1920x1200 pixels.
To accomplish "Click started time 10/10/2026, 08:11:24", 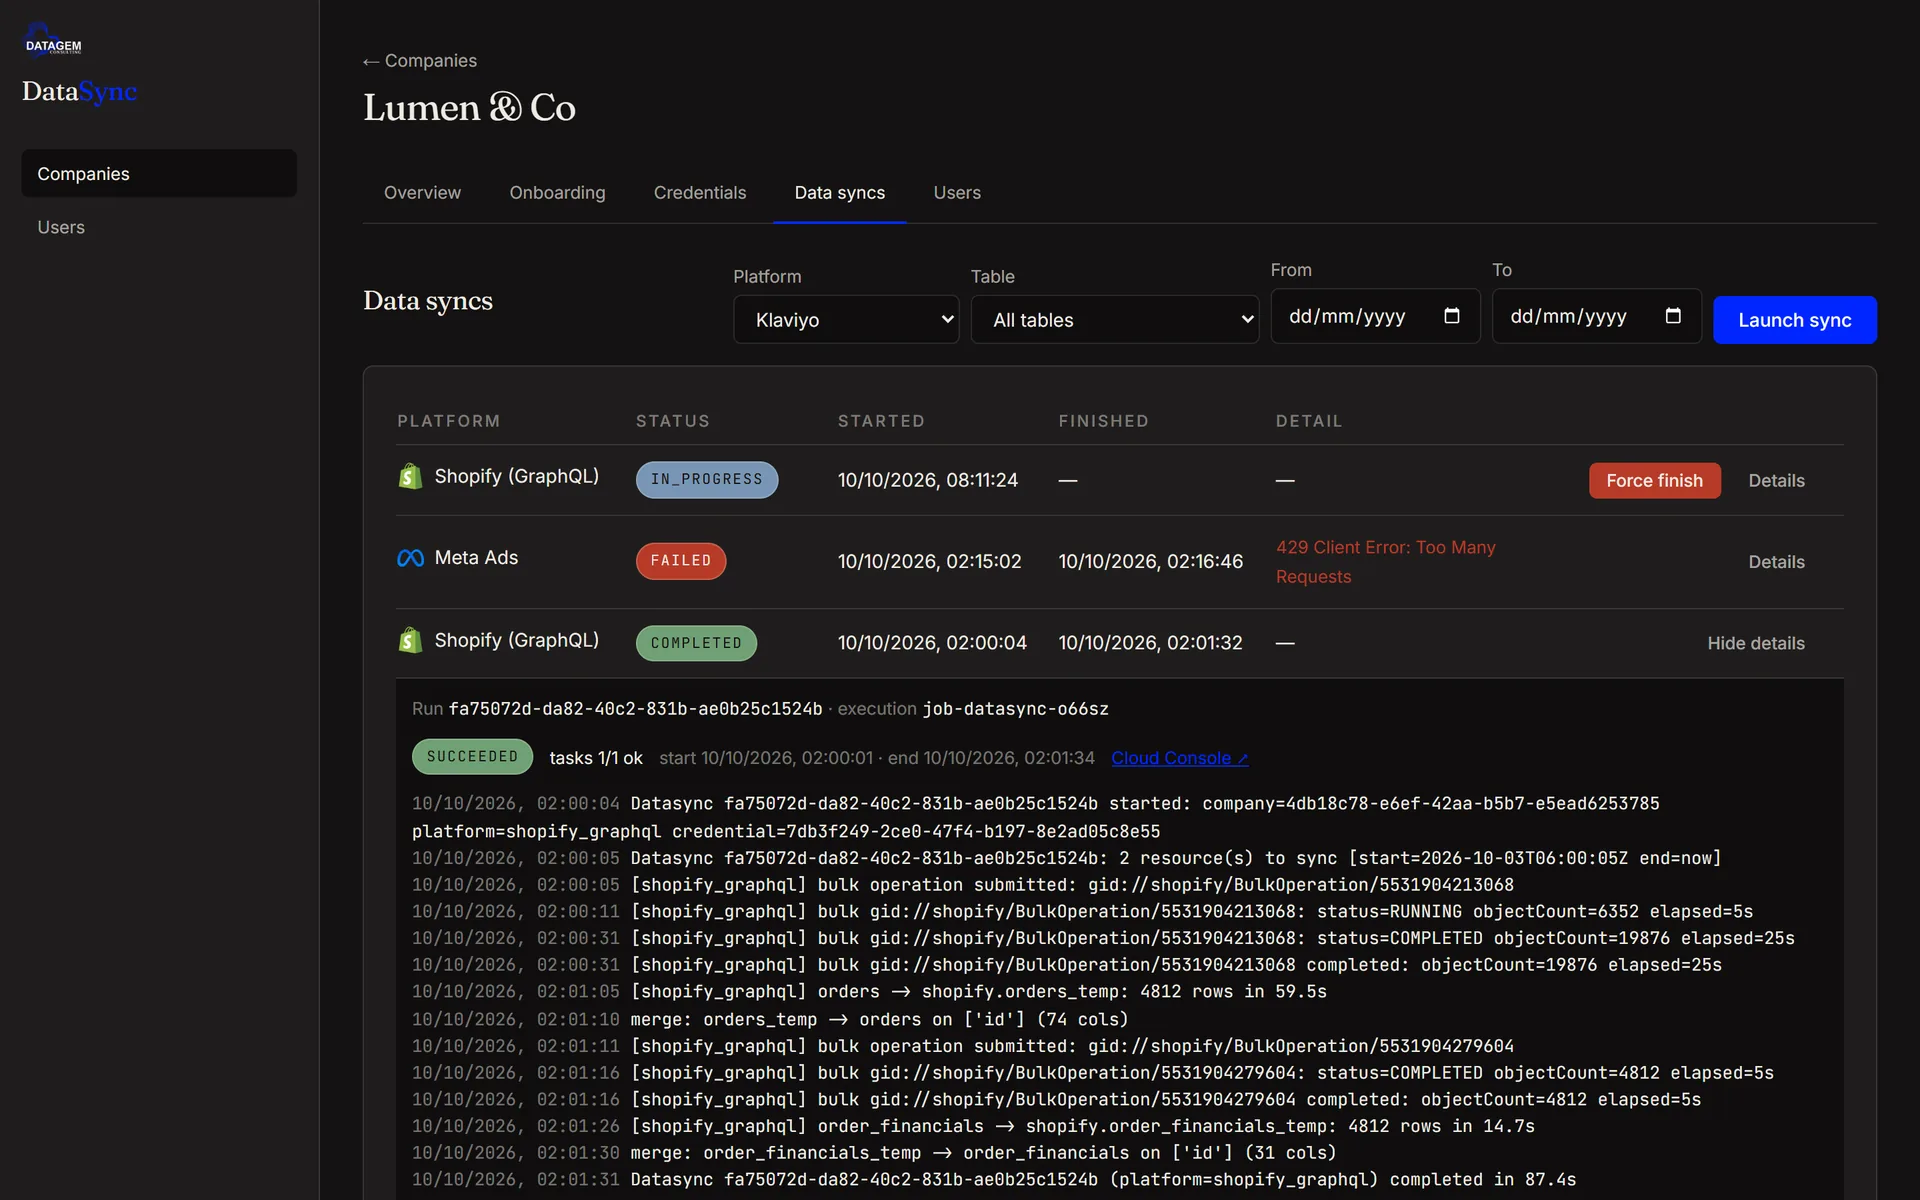I will (x=928, y=480).
